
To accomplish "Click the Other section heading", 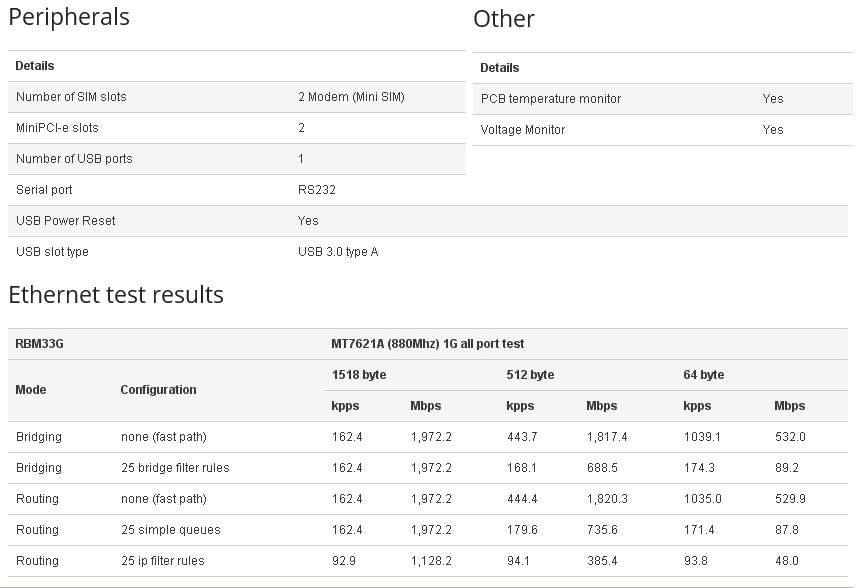I will (x=504, y=19).
